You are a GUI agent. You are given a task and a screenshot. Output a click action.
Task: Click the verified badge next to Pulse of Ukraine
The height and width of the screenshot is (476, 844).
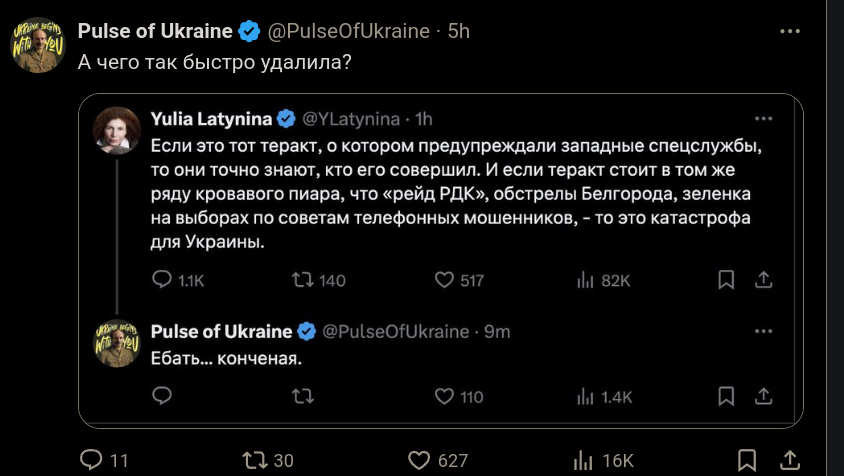point(249,31)
